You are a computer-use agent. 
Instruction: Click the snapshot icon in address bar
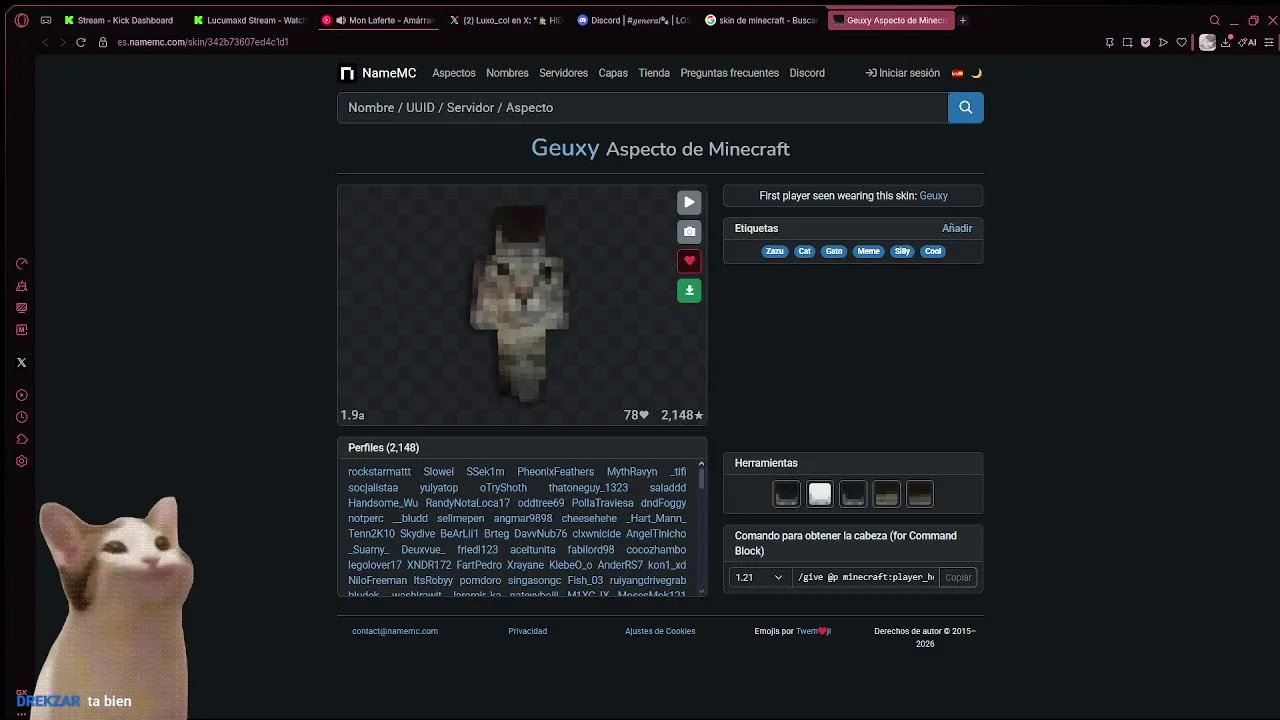coord(1127,42)
